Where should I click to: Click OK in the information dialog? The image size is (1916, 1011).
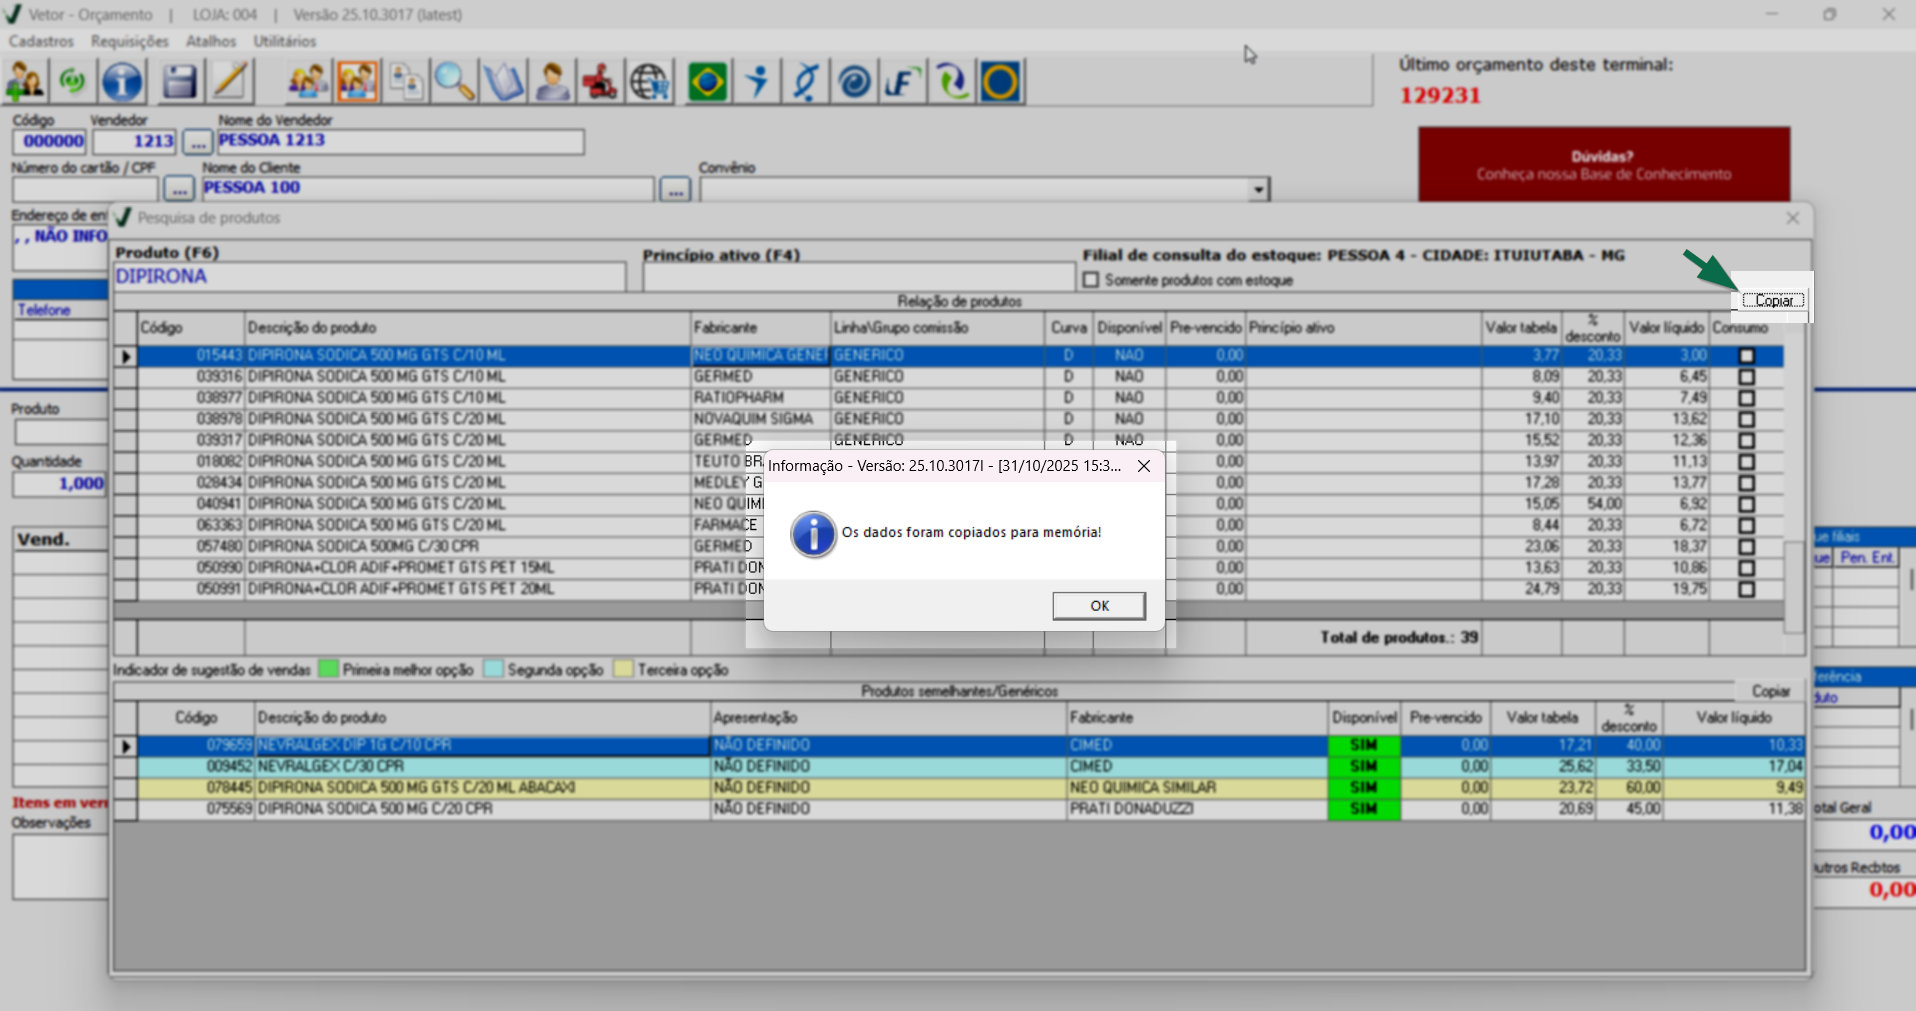(1098, 605)
